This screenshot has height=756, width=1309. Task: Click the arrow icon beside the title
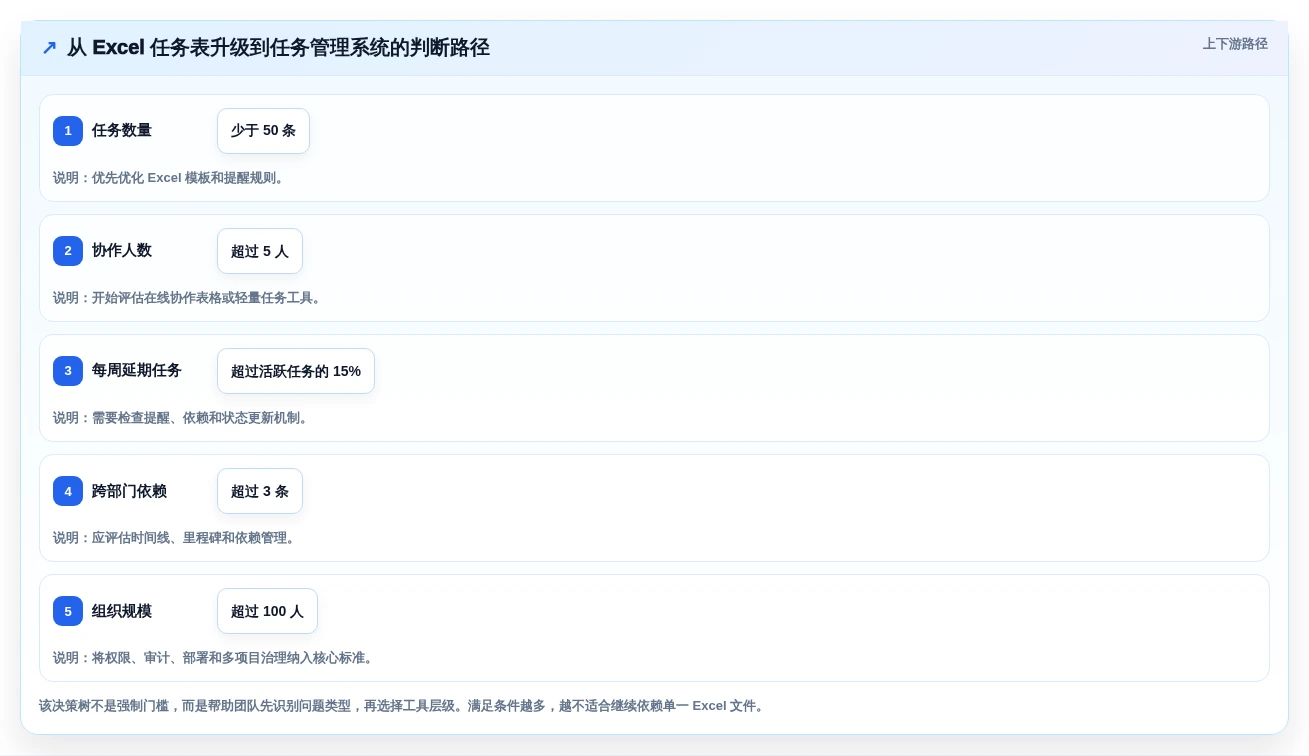click(x=49, y=47)
